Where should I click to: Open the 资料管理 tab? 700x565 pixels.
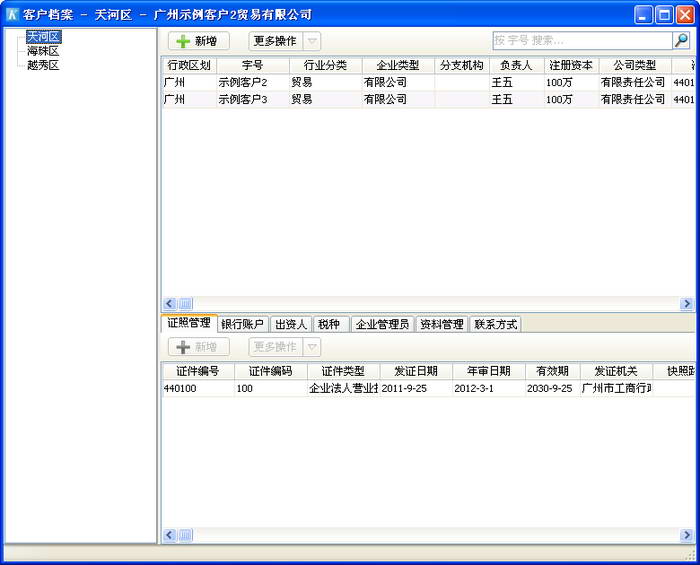click(x=442, y=324)
